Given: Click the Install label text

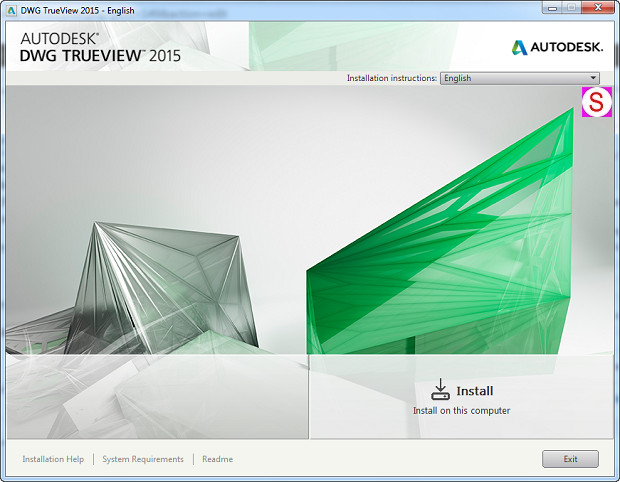Looking at the screenshot, I should [474, 391].
